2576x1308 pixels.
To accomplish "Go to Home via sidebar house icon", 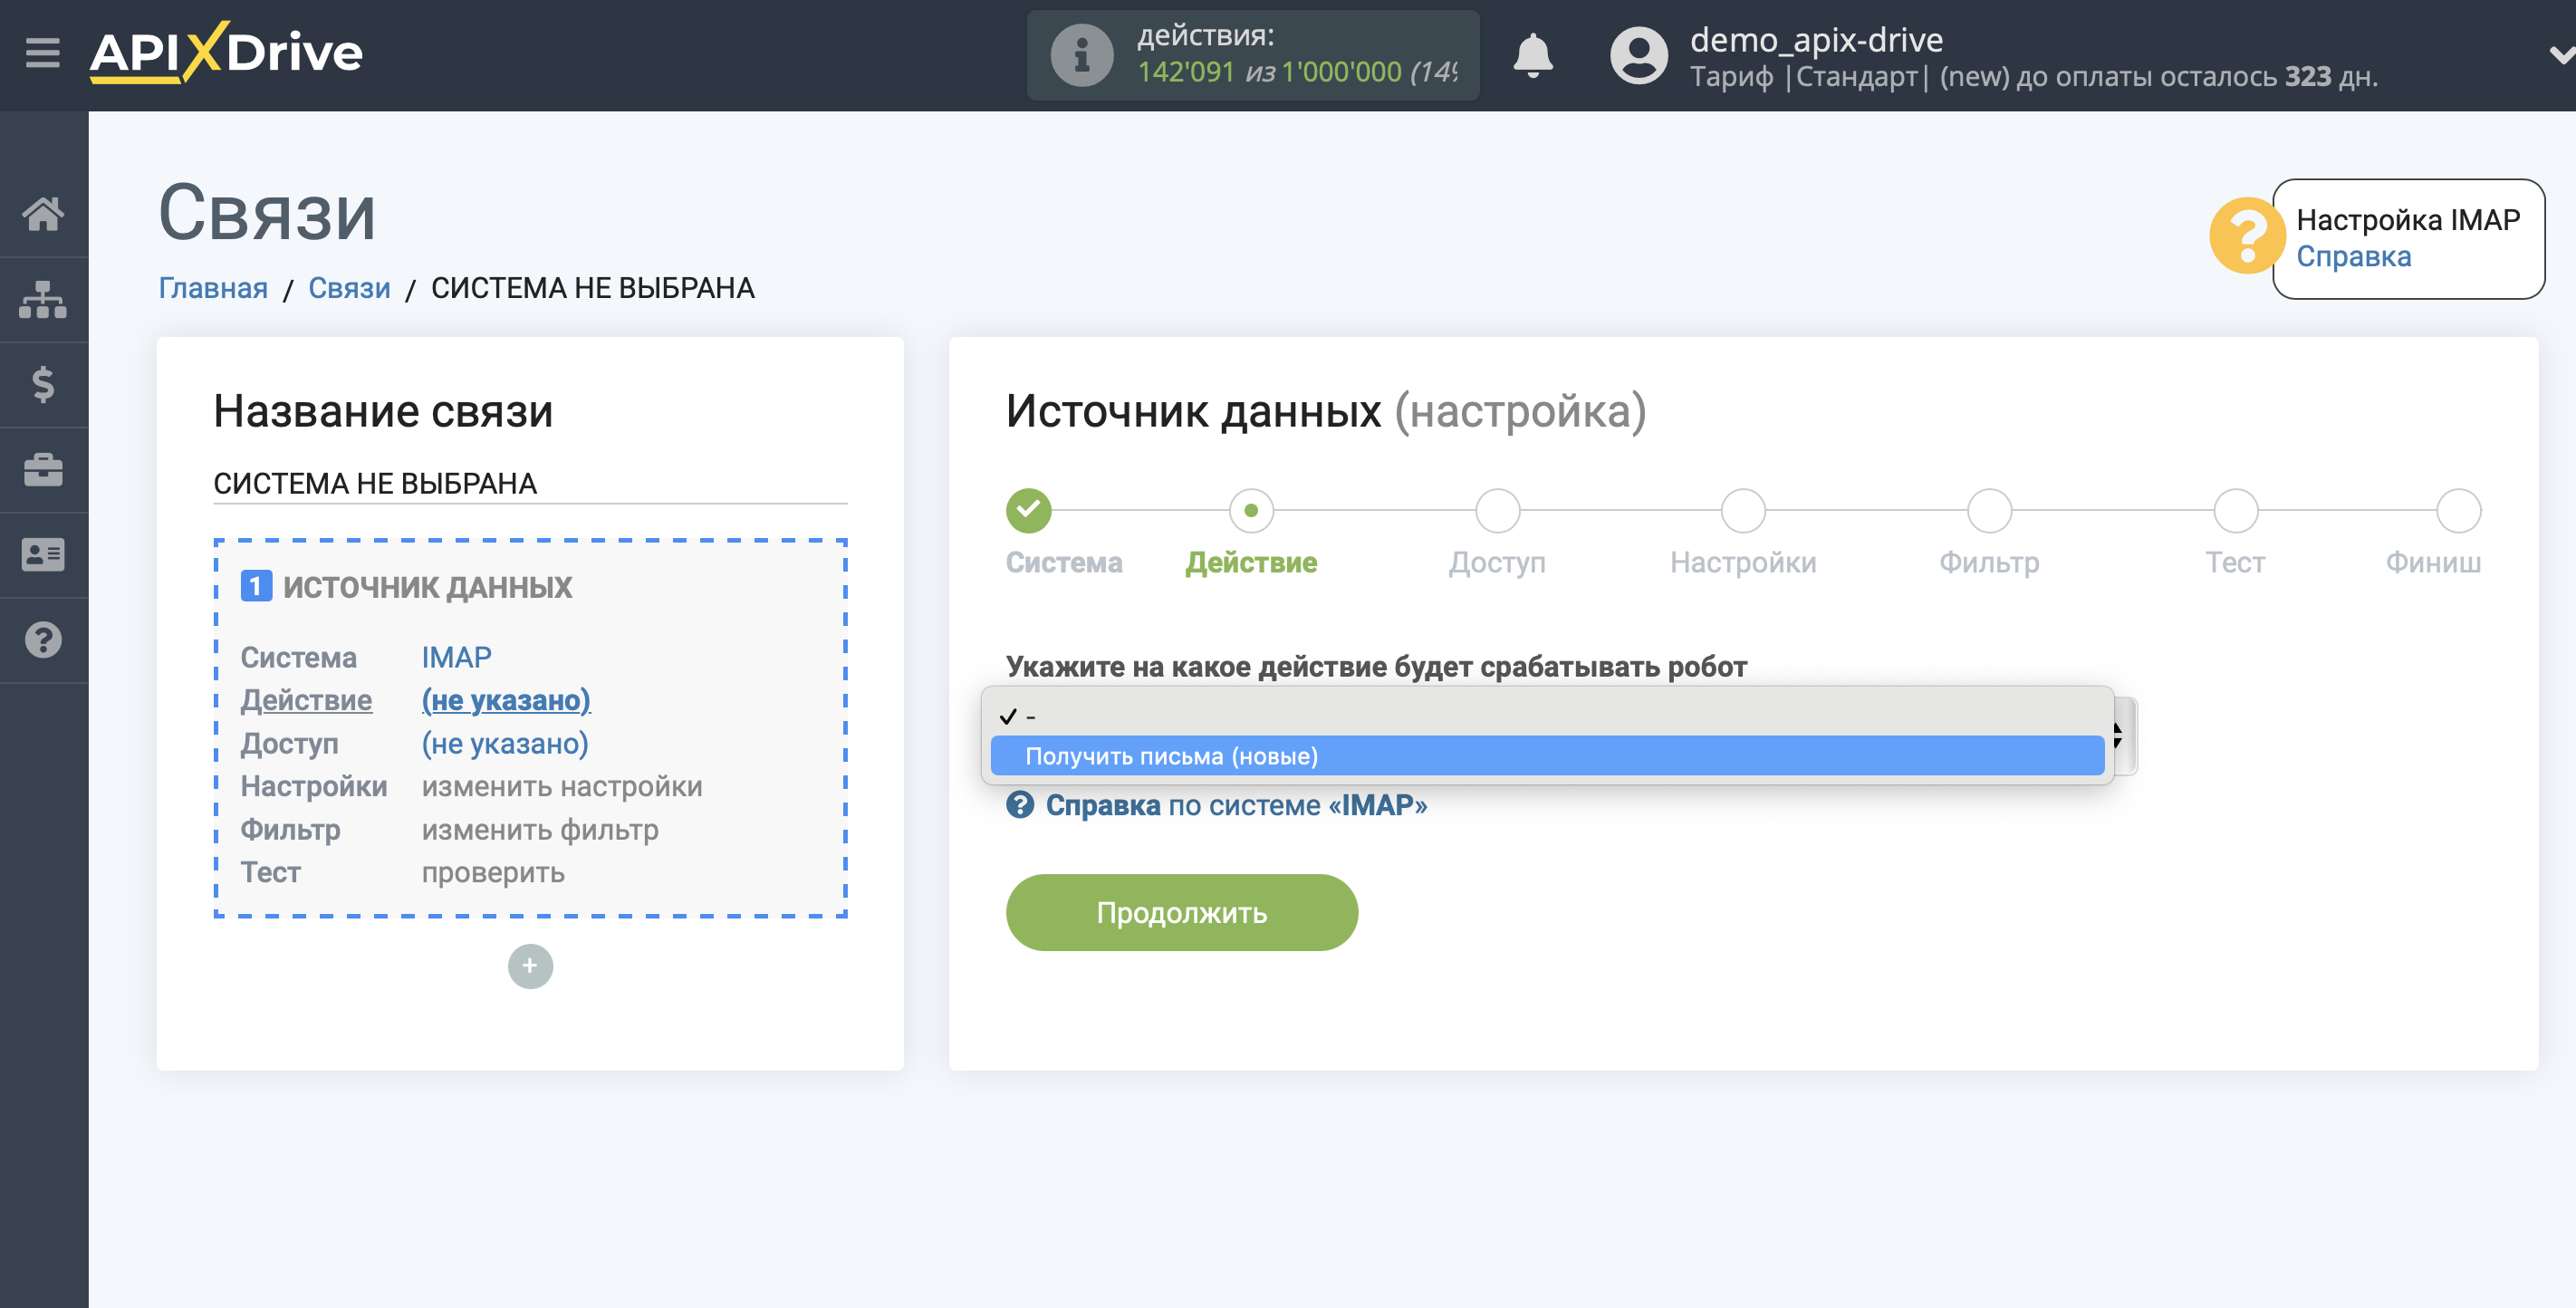I will [x=43, y=213].
